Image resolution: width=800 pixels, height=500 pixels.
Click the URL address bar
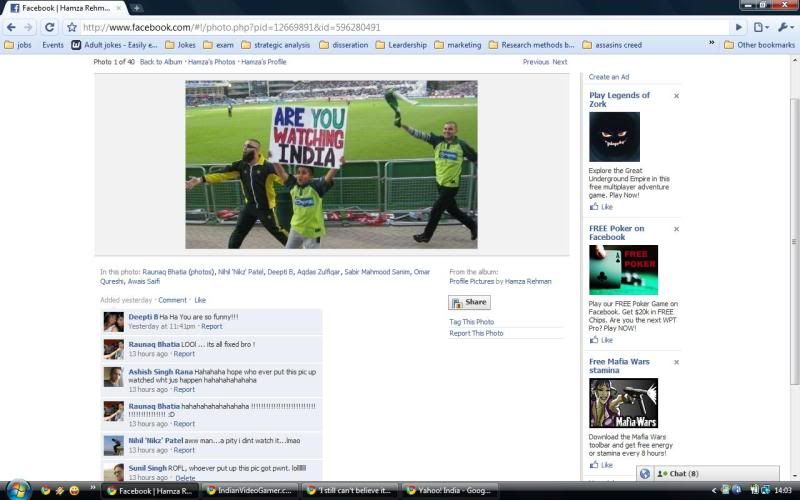400,27
